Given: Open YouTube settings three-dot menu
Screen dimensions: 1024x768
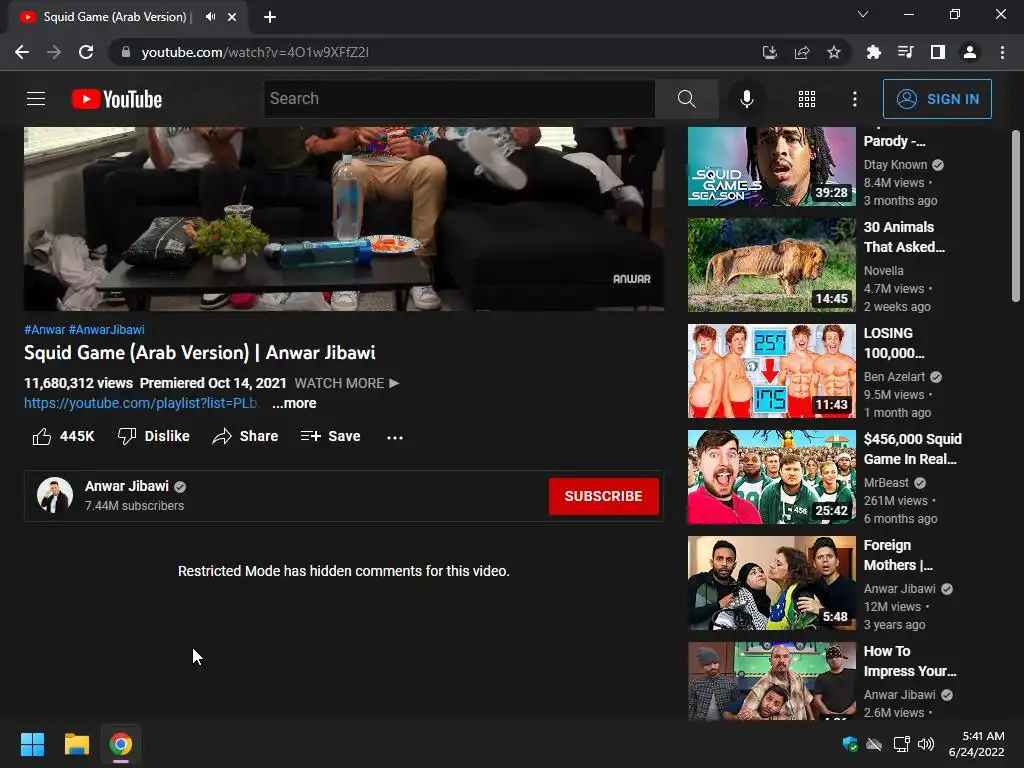Looking at the screenshot, I should point(854,99).
